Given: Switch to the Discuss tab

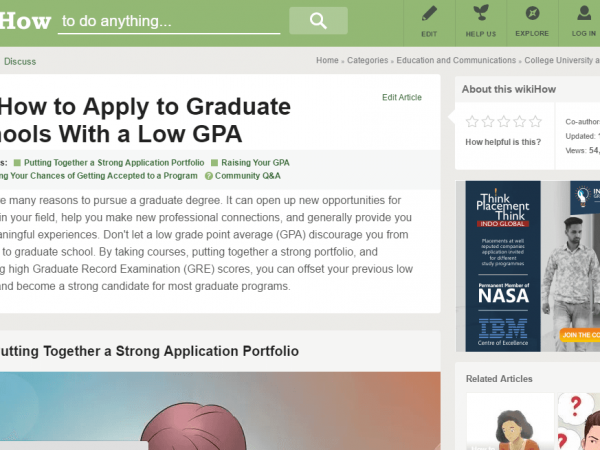Looking at the screenshot, I should (20, 61).
